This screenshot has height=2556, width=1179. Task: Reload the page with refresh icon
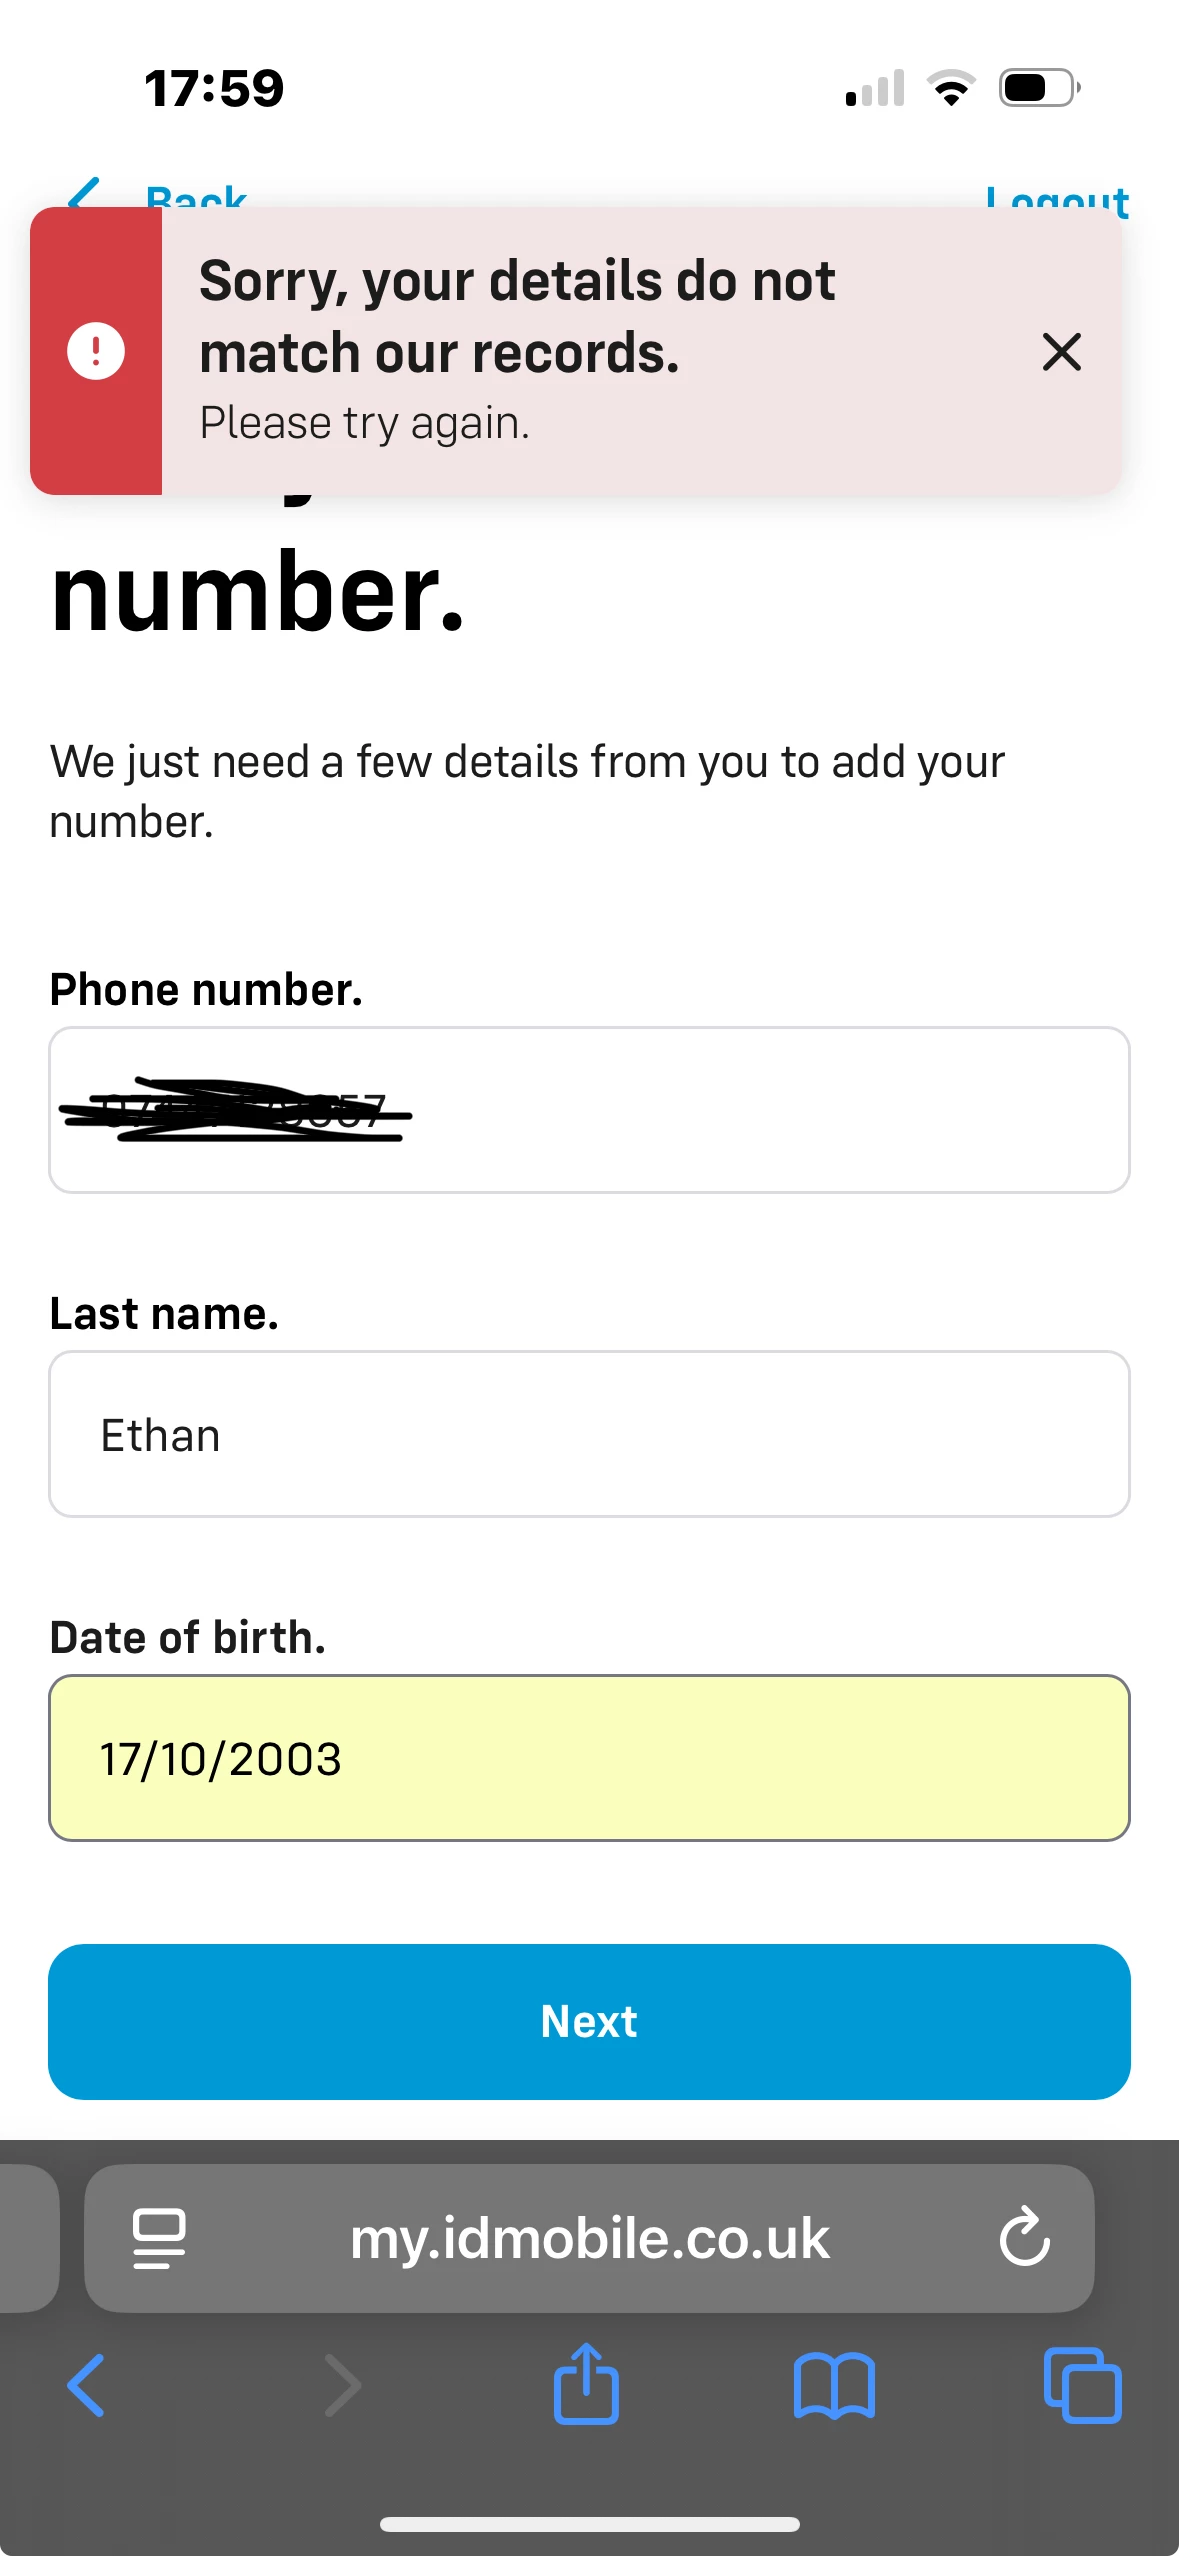[x=1024, y=2237]
